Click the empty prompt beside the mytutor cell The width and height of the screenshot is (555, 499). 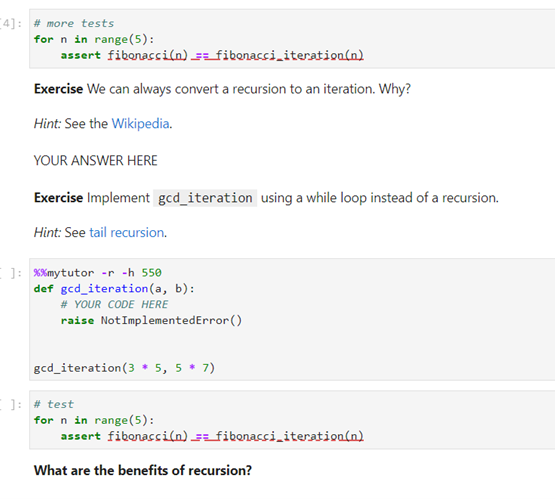[x=11, y=273]
